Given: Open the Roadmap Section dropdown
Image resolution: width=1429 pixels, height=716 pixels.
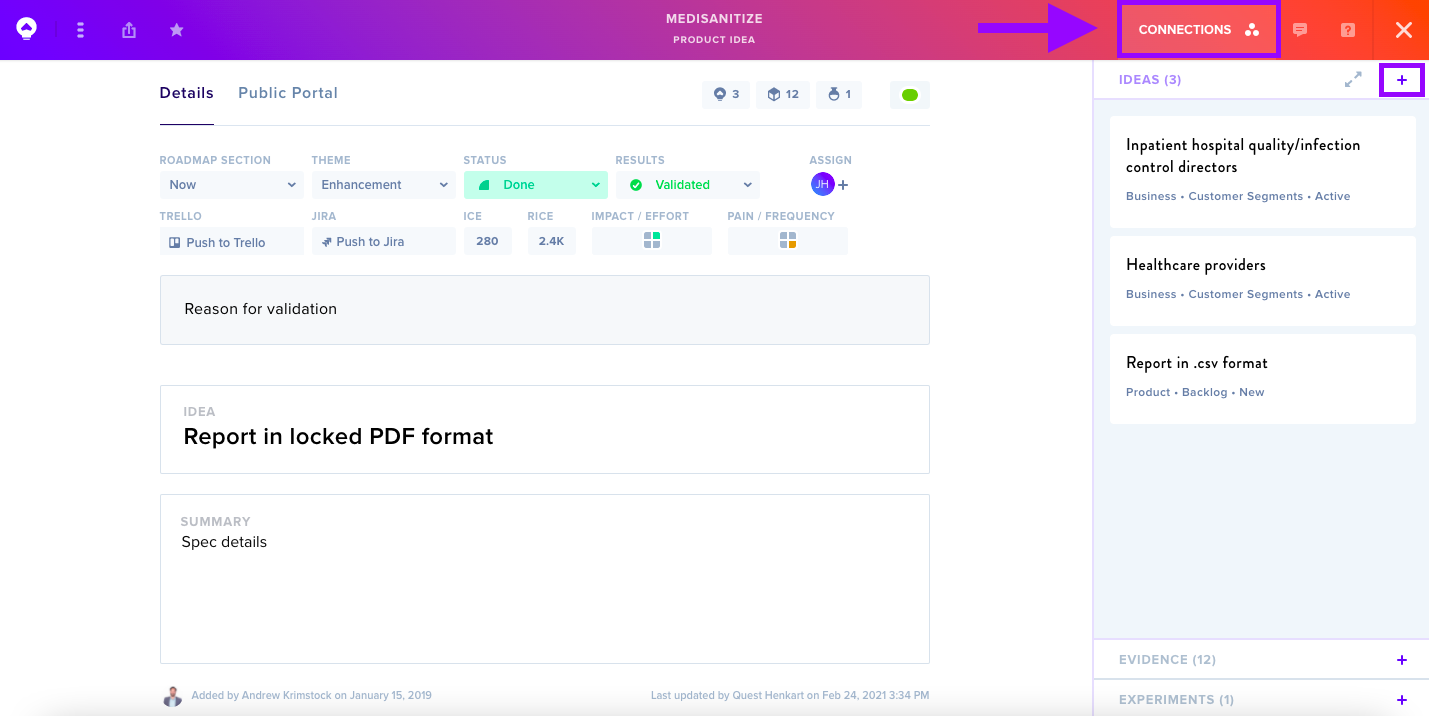Looking at the screenshot, I should pos(232,185).
